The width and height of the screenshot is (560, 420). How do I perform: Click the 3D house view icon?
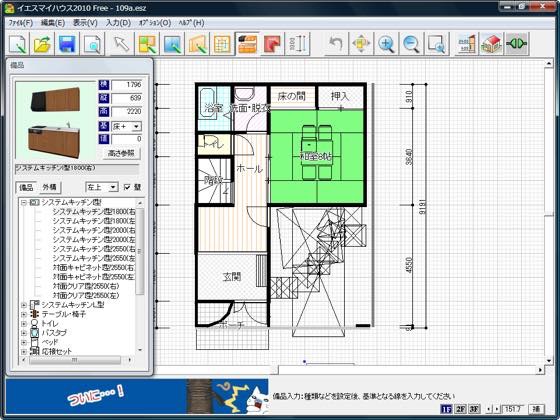pos(491,44)
